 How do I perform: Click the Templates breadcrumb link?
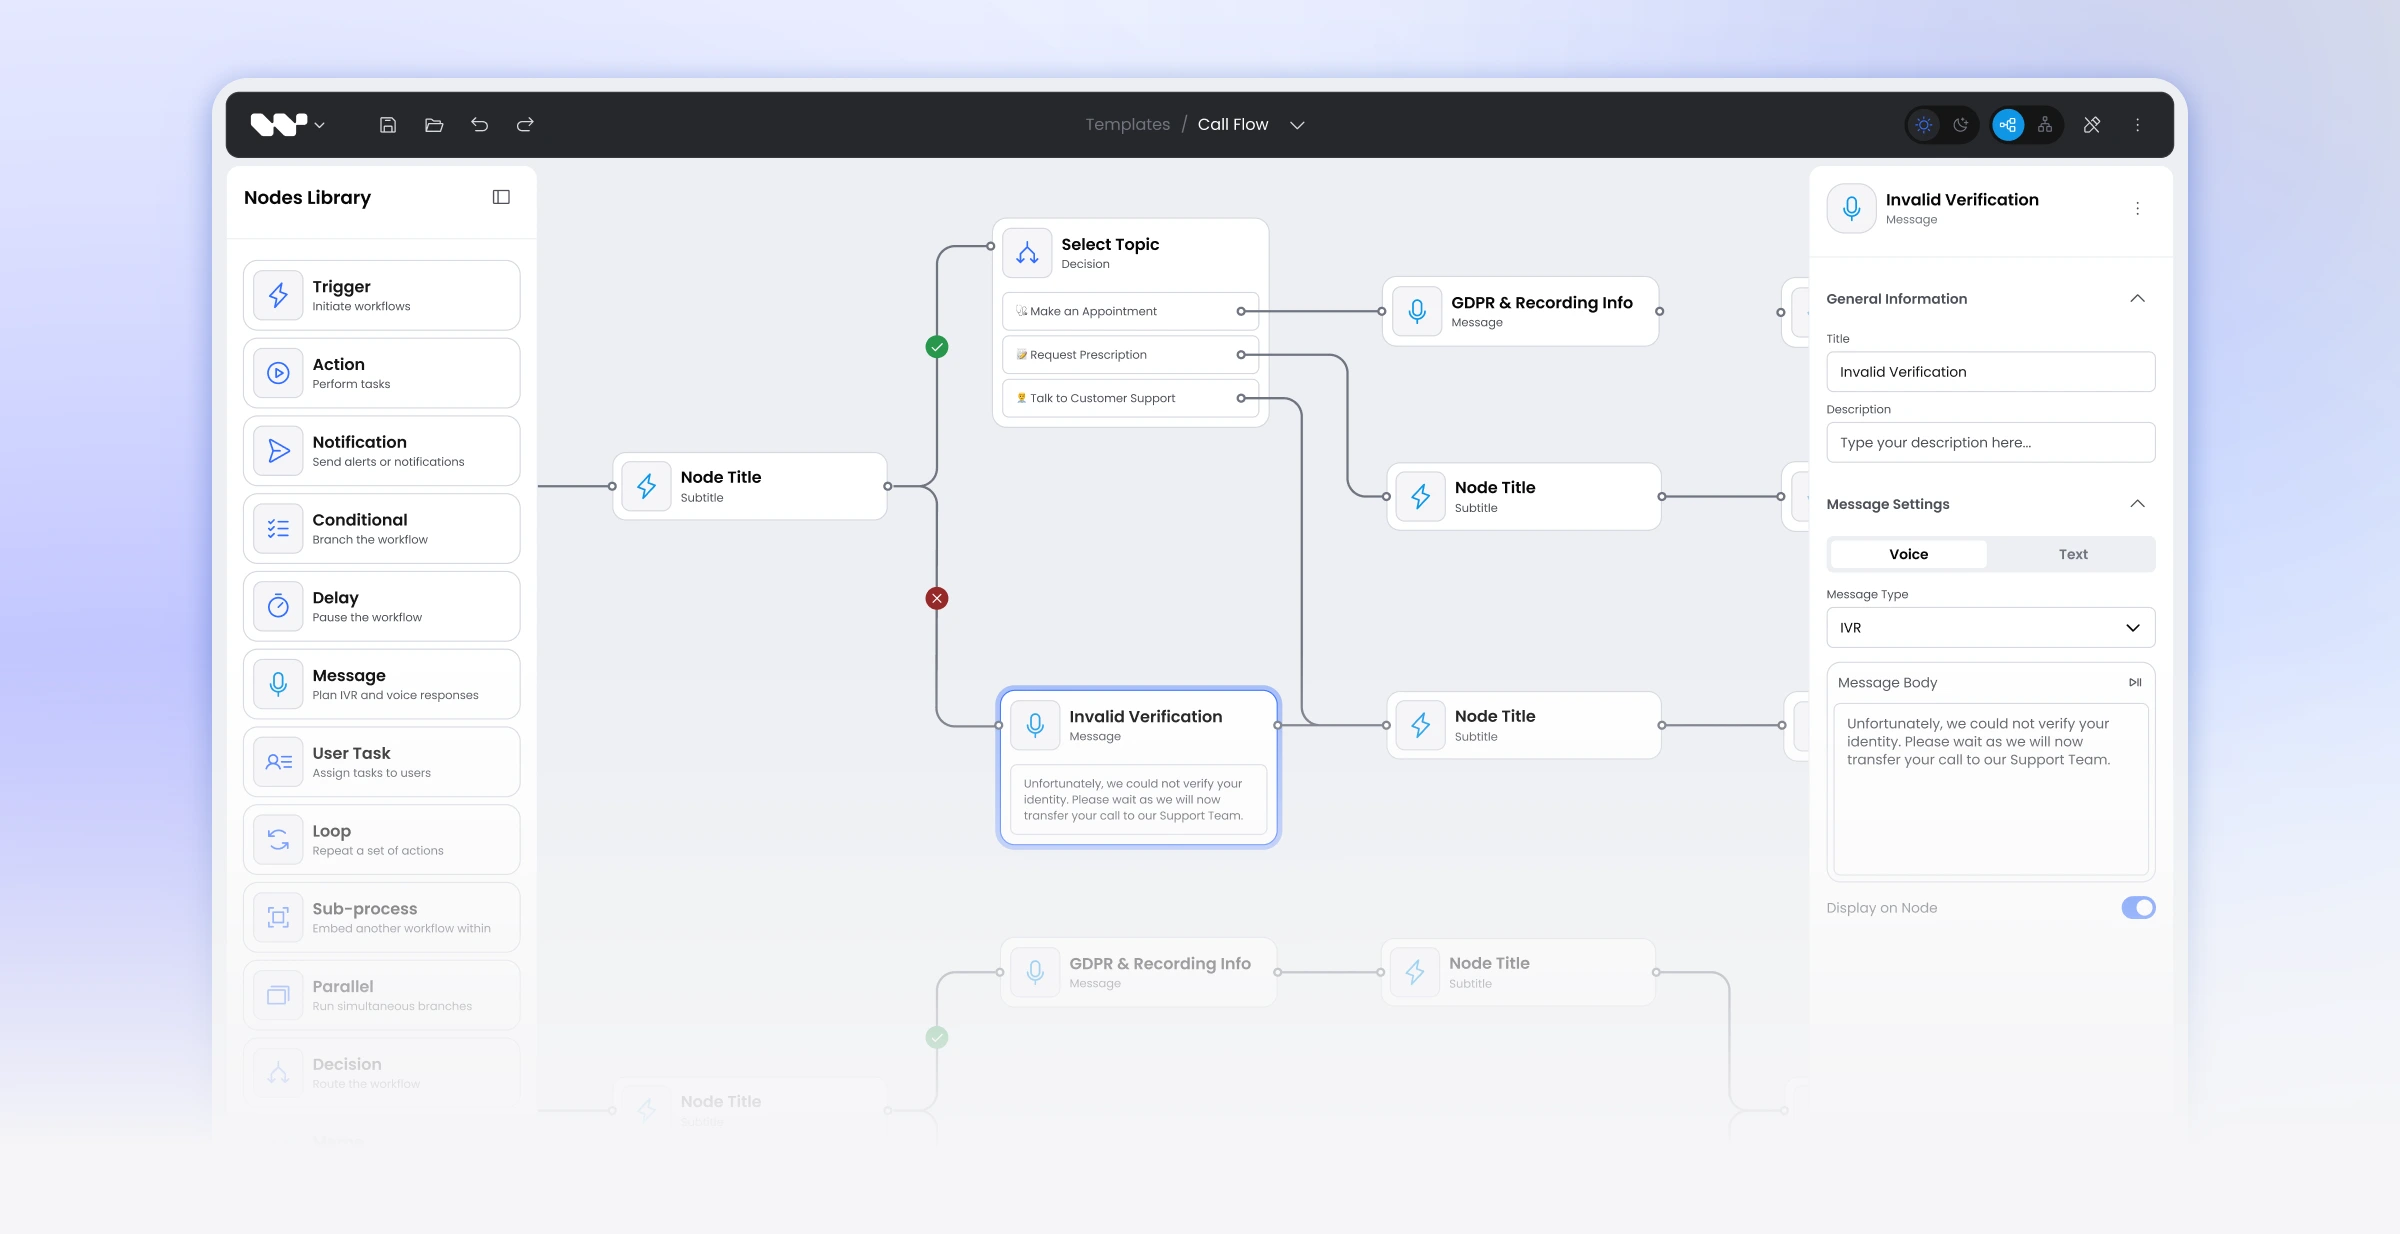(1127, 125)
